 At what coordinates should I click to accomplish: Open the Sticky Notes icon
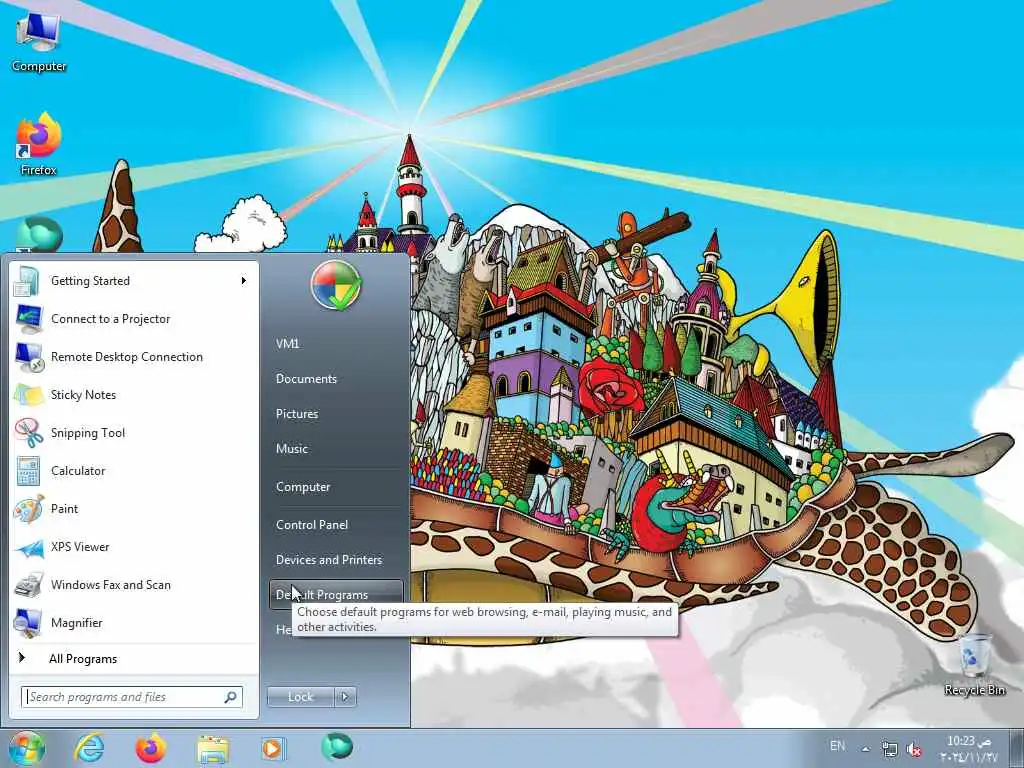tap(29, 395)
